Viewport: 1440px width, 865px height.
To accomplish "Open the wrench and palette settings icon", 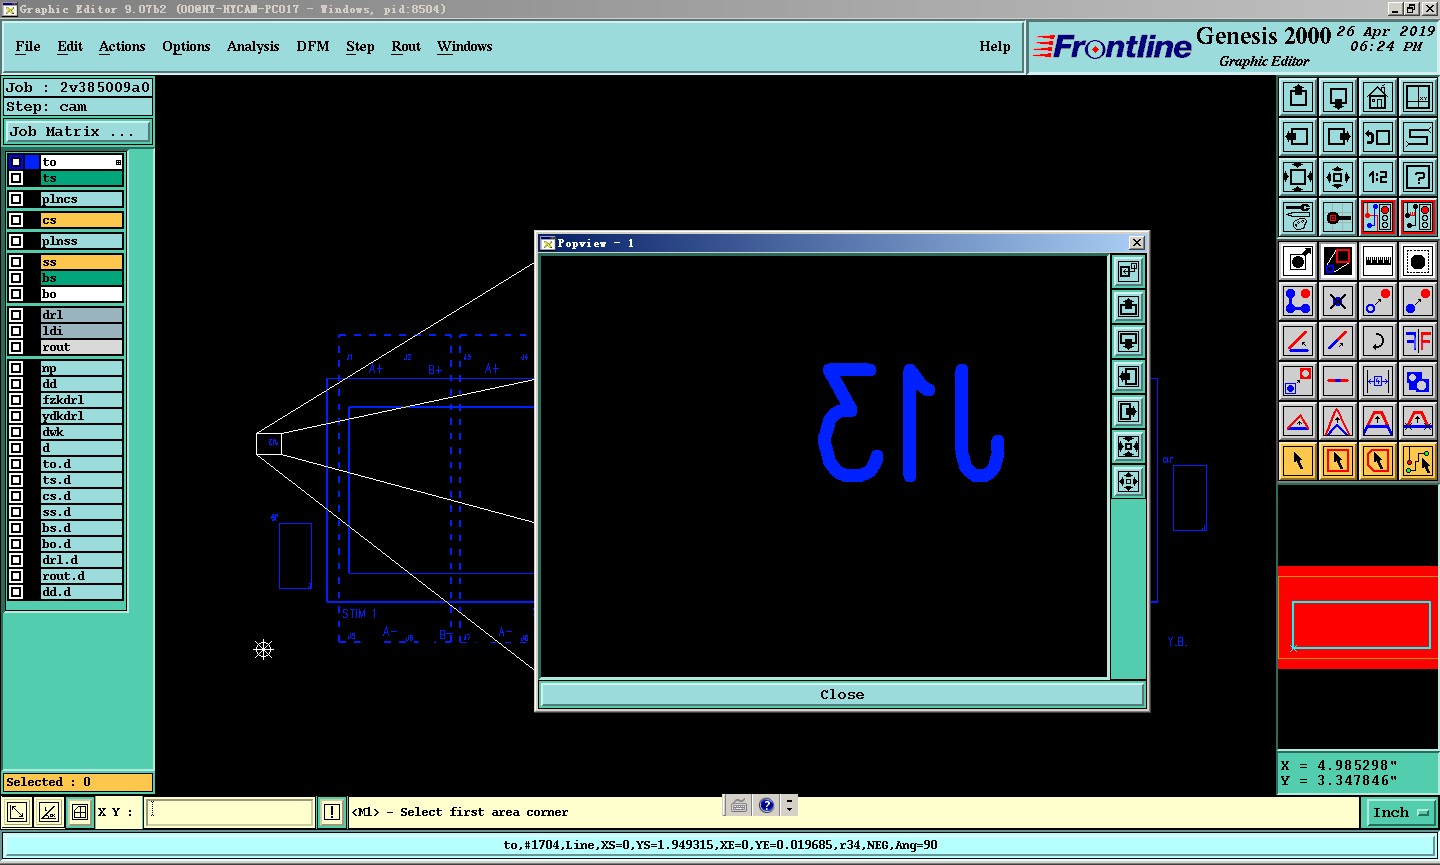I will pos(1298,217).
